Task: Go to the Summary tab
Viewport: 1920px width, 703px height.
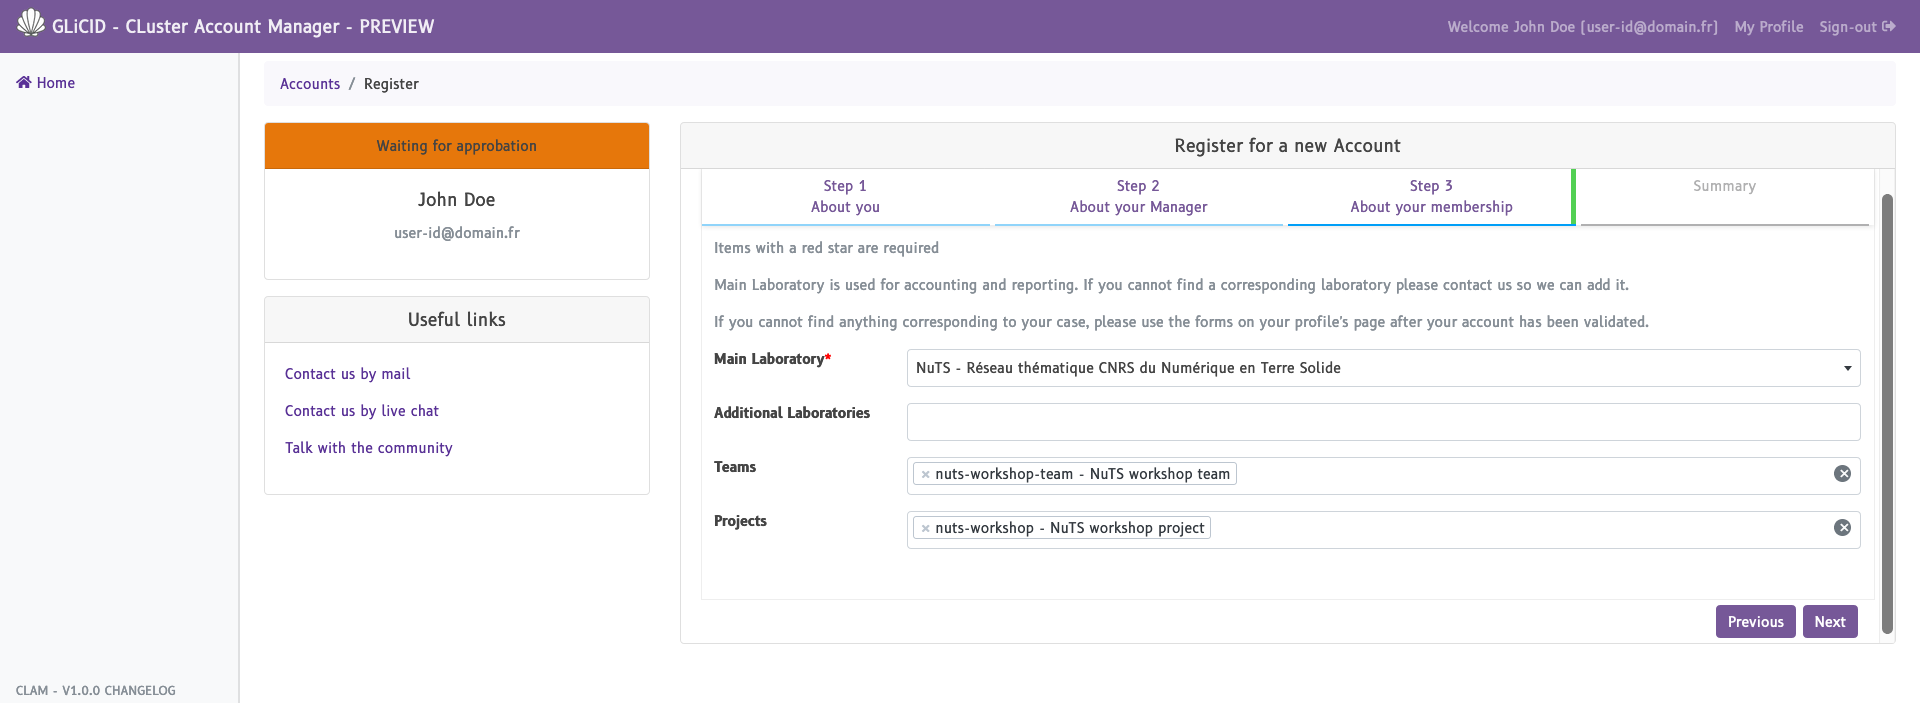Action: pyautogui.click(x=1723, y=187)
